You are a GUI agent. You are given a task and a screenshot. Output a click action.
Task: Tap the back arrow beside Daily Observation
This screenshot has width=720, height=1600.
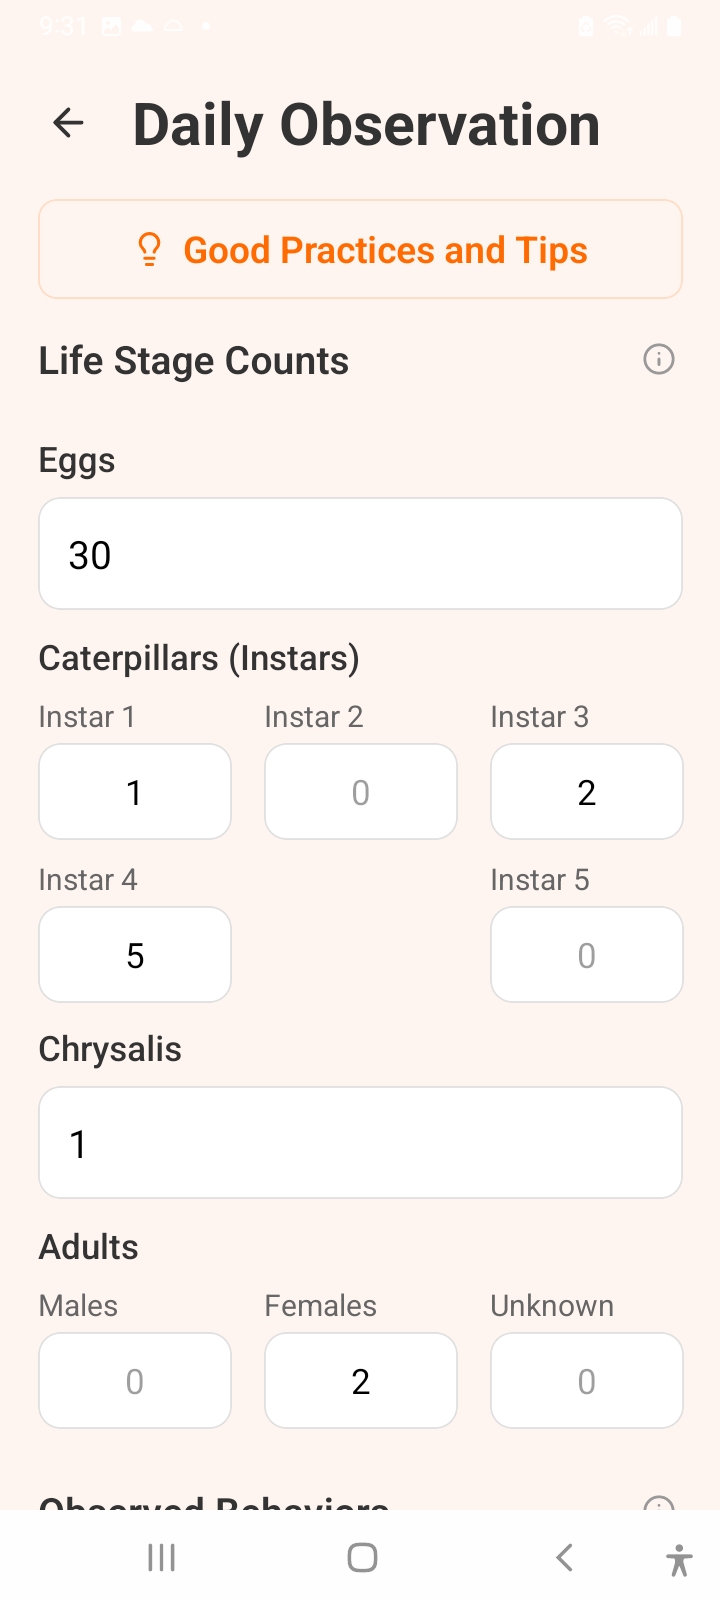click(68, 124)
